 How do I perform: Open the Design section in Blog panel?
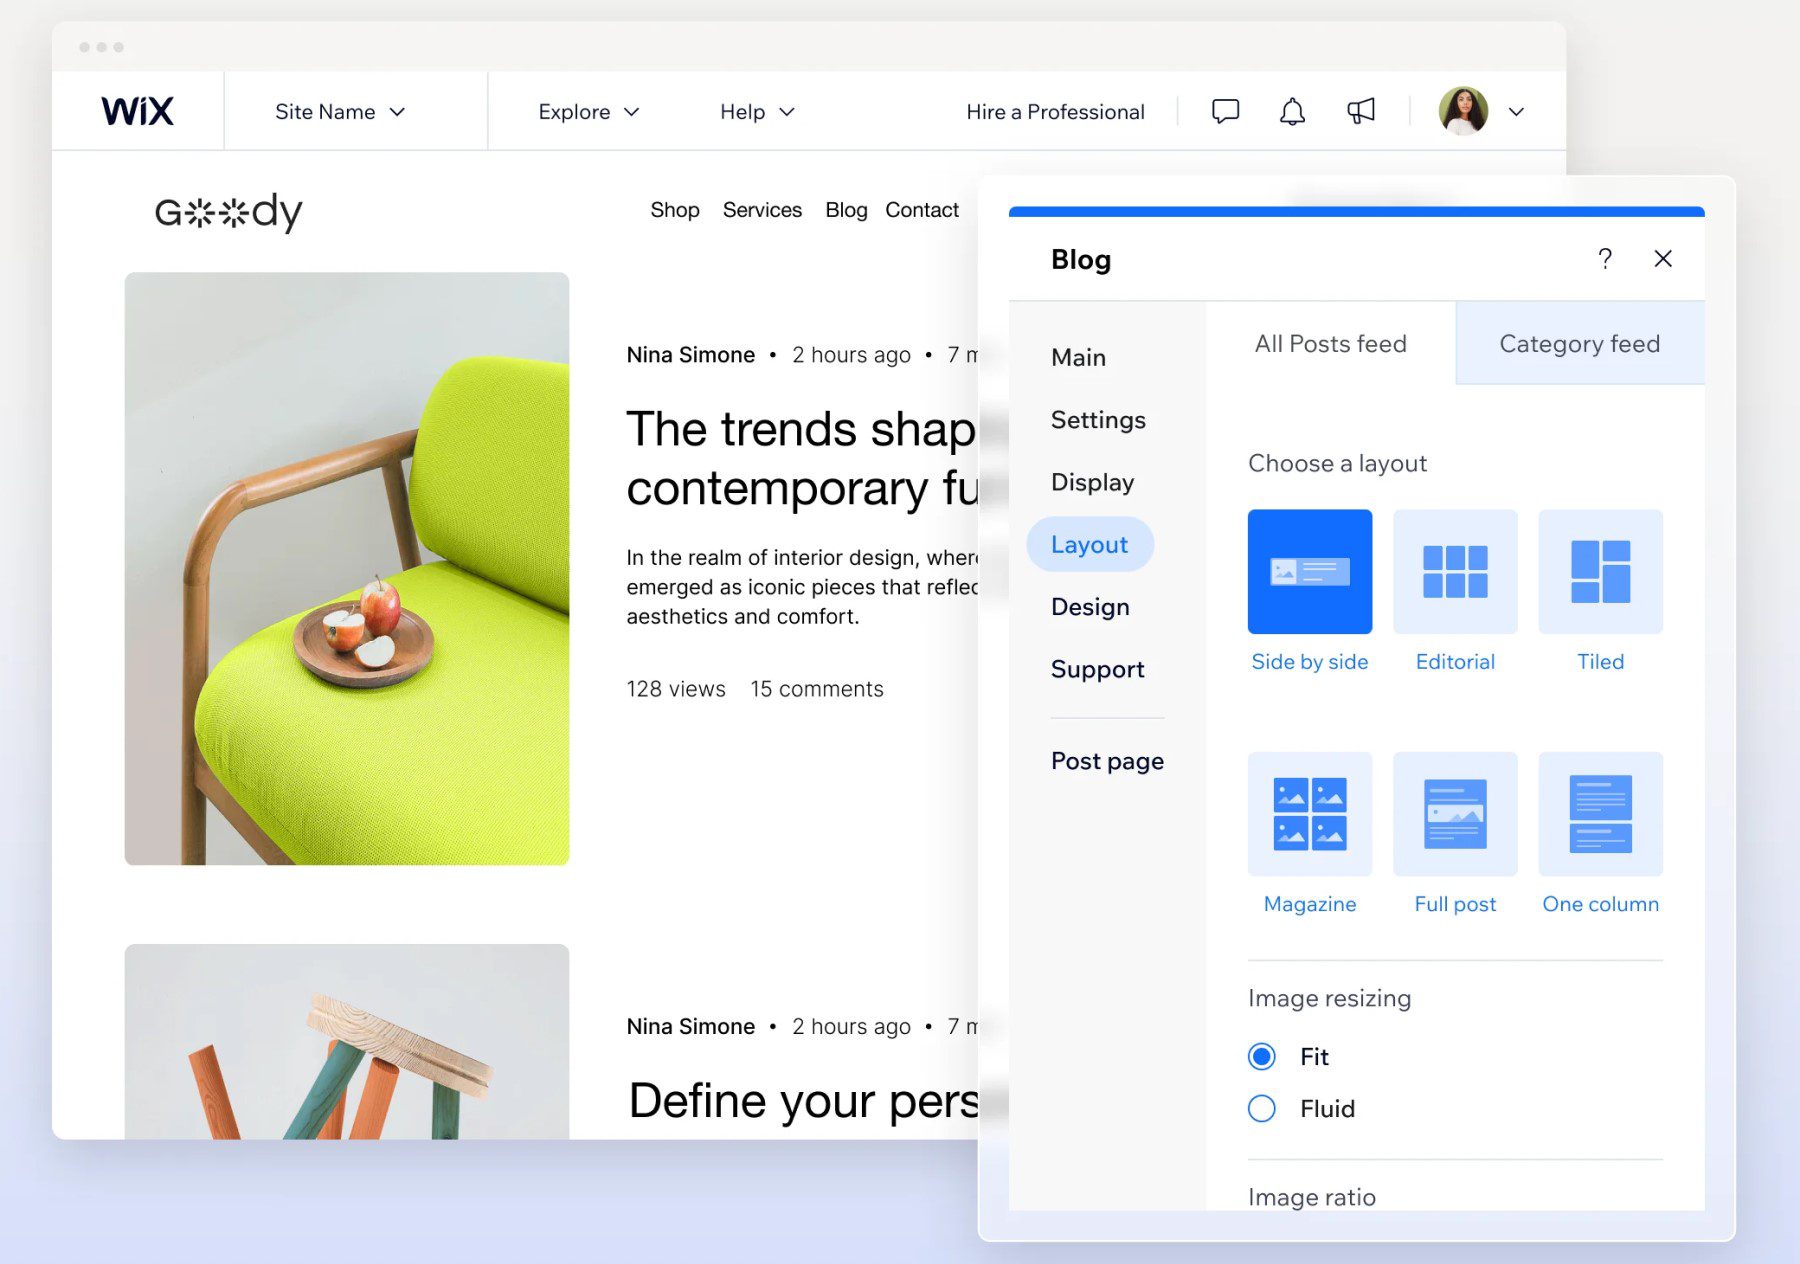pos(1089,606)
